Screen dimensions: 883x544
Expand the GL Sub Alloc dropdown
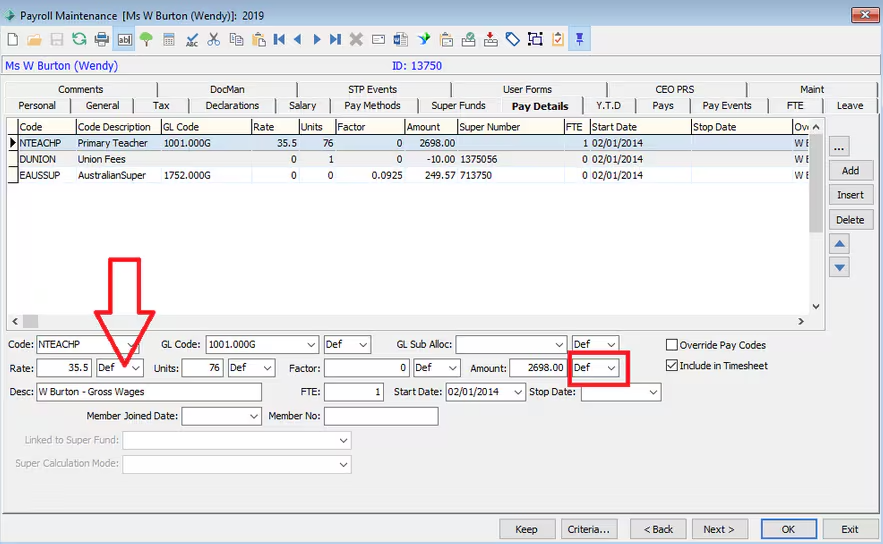coord(559,345)
